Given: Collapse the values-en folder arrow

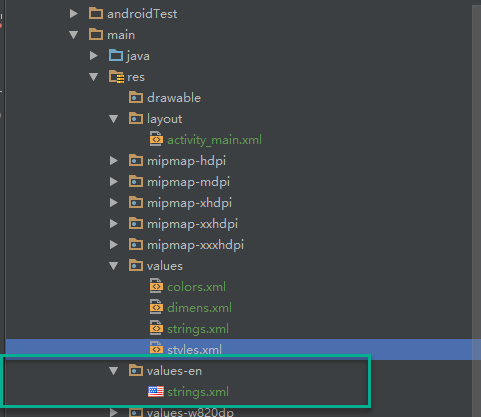Looking at the screenshot, I should (114, 371).
